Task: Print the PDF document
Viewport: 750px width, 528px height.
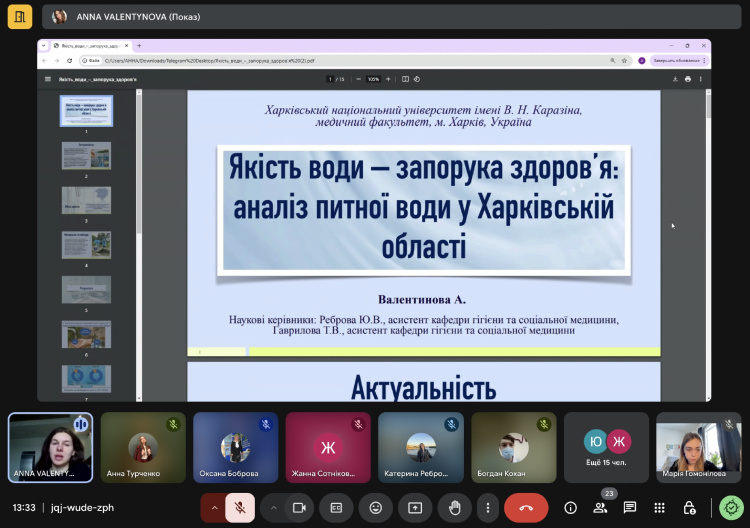Action: click(688, 79)
